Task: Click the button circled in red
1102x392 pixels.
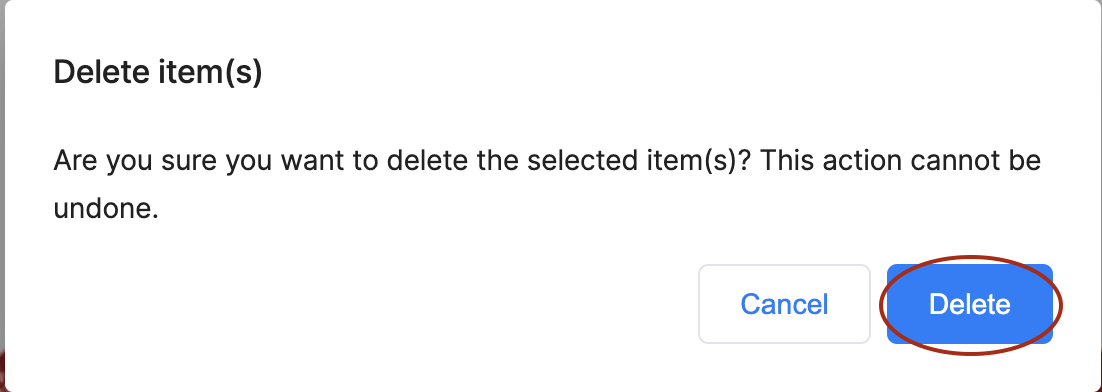Action: pyautogui.click(x=969, y=304)
